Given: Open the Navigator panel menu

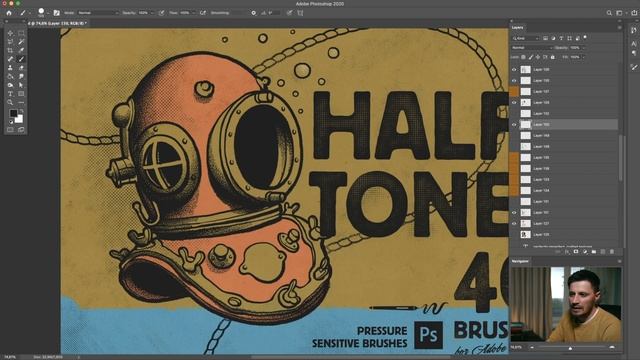Looking at the screenshot, I should pyautogui.click(x=620, y=261).
